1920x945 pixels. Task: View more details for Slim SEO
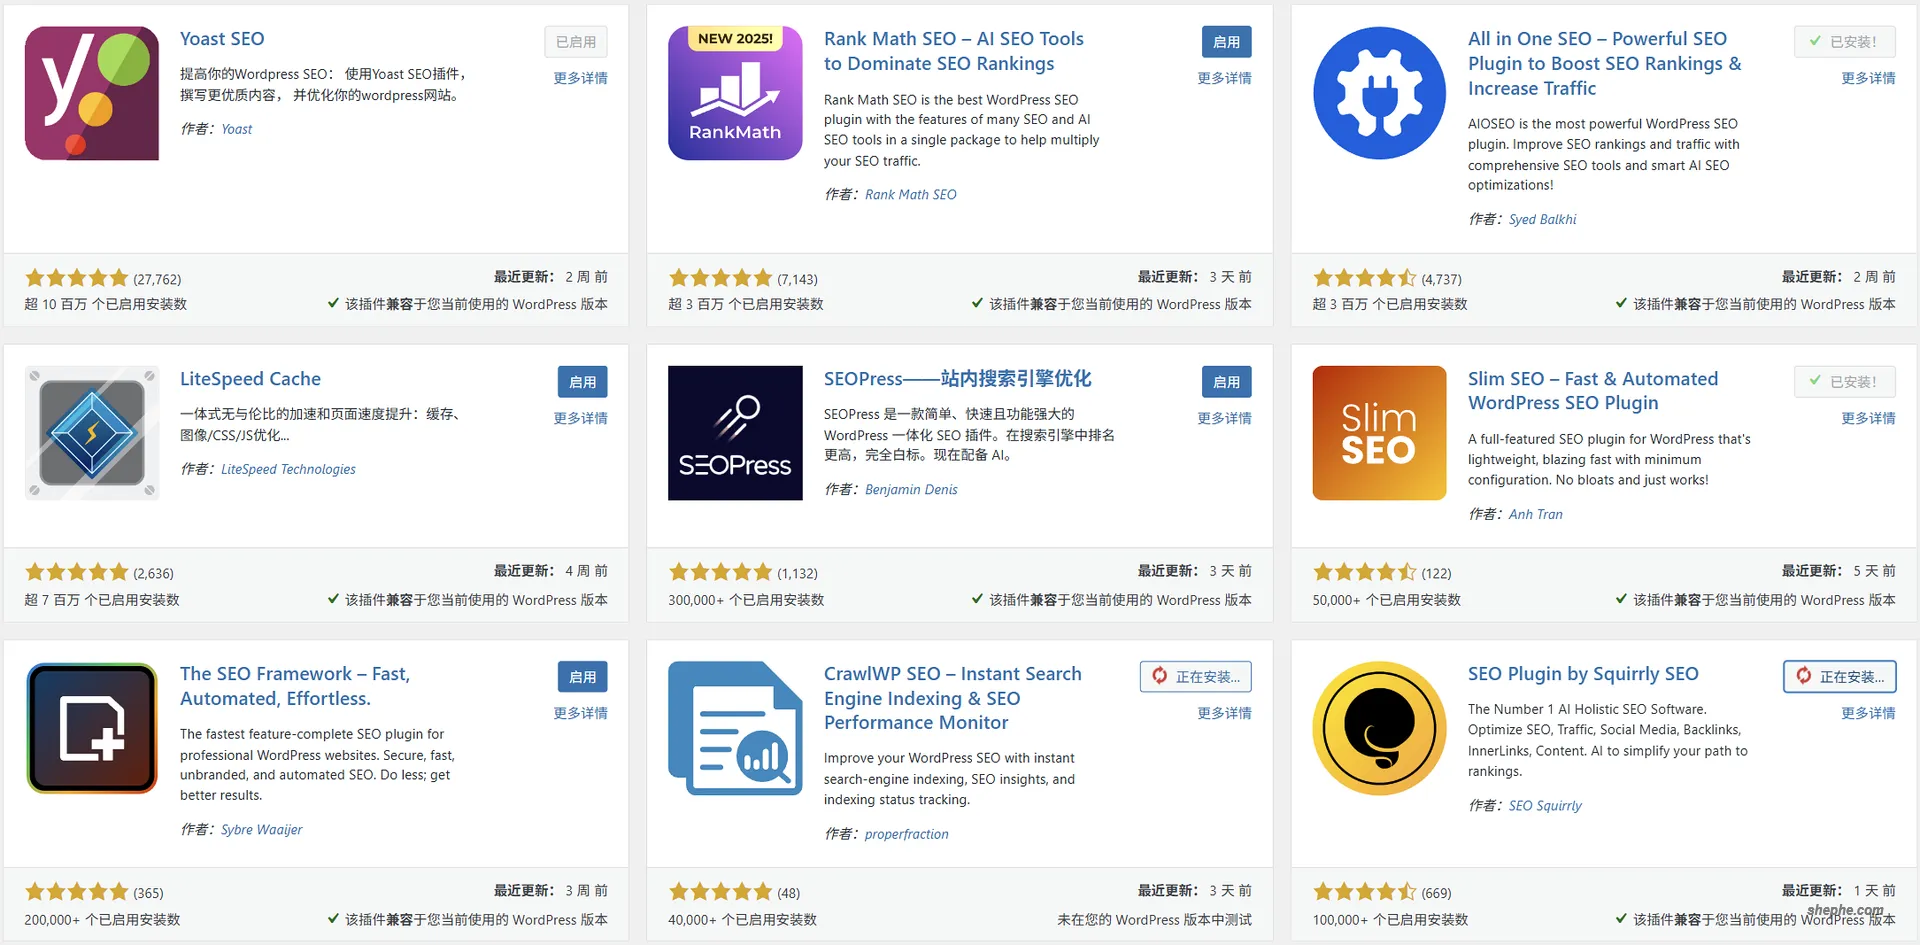point(1868,418)
